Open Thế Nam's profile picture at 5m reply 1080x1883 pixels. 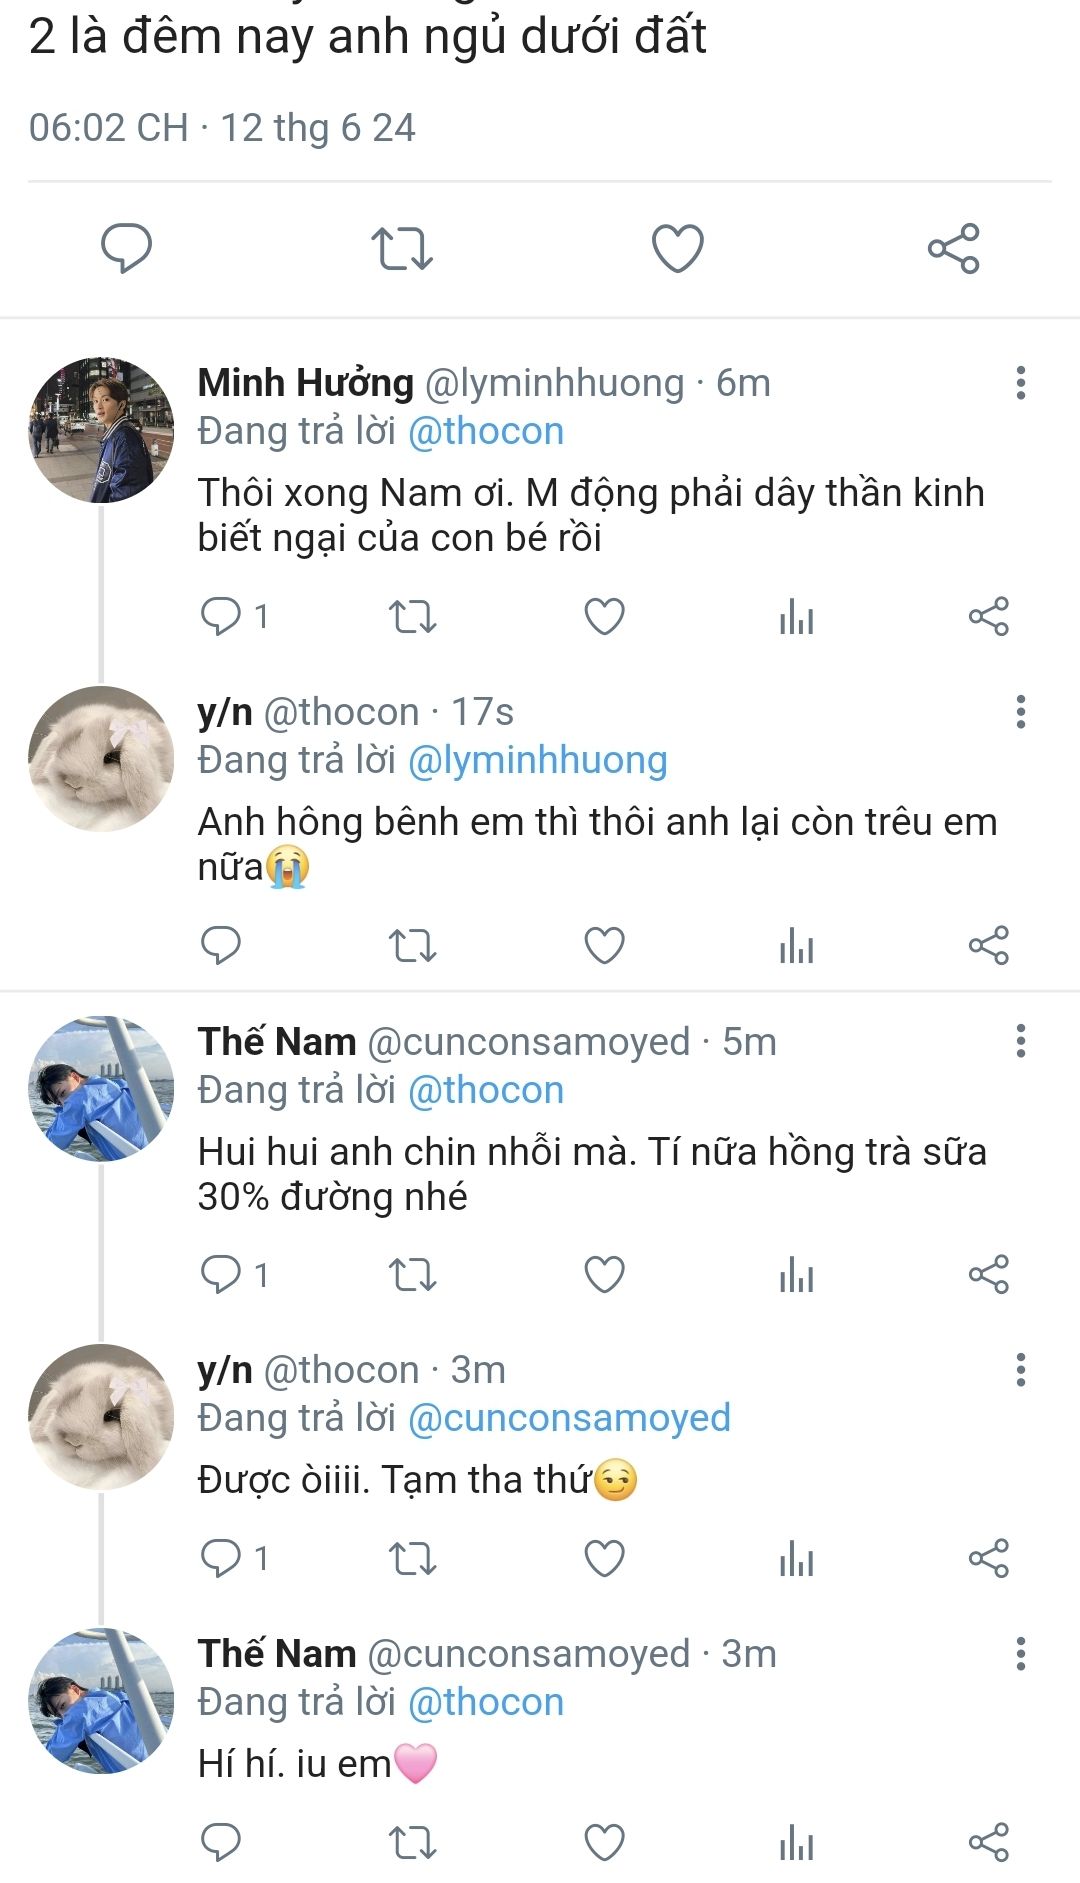point(101,1089)
